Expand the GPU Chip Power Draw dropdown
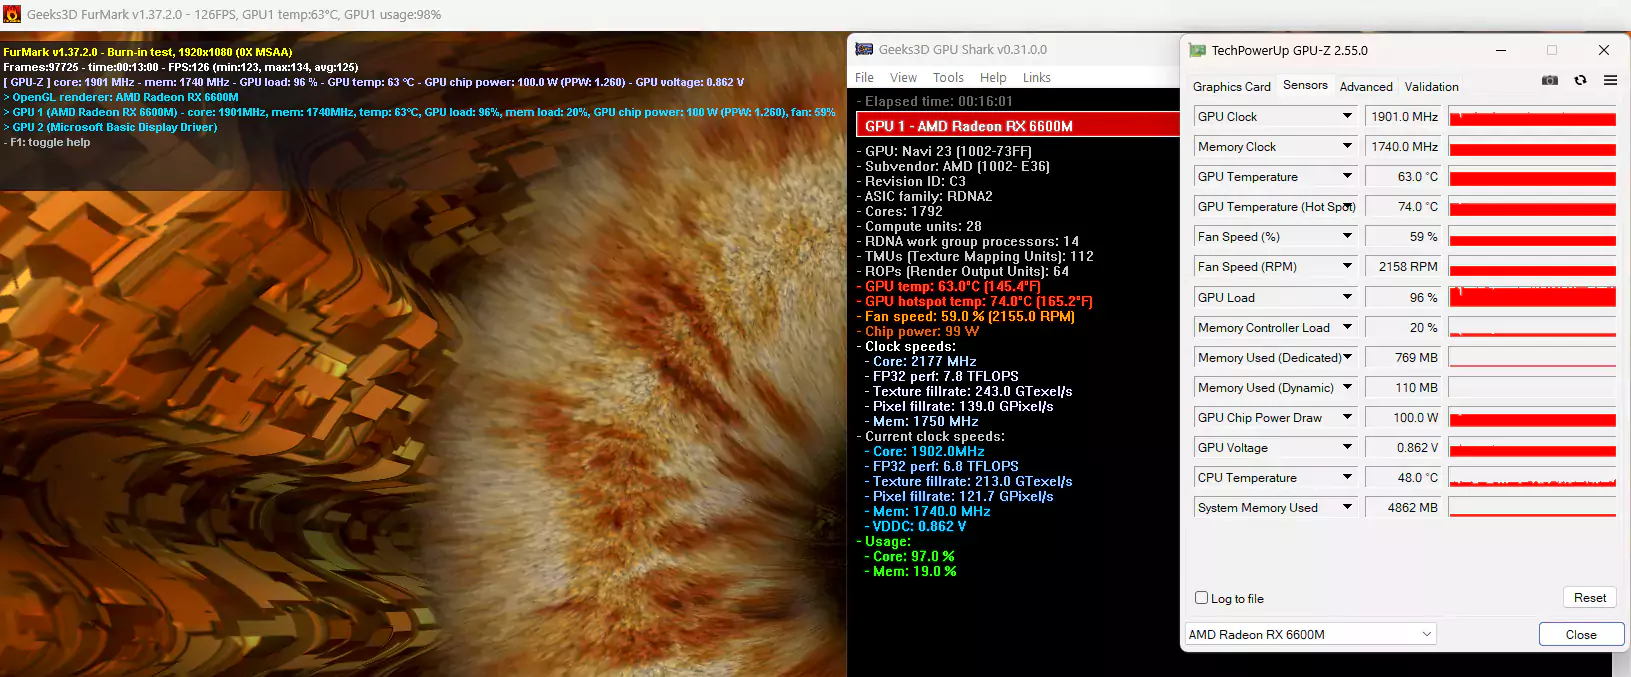The image size is (1631, 677). tap(1347, 418)
